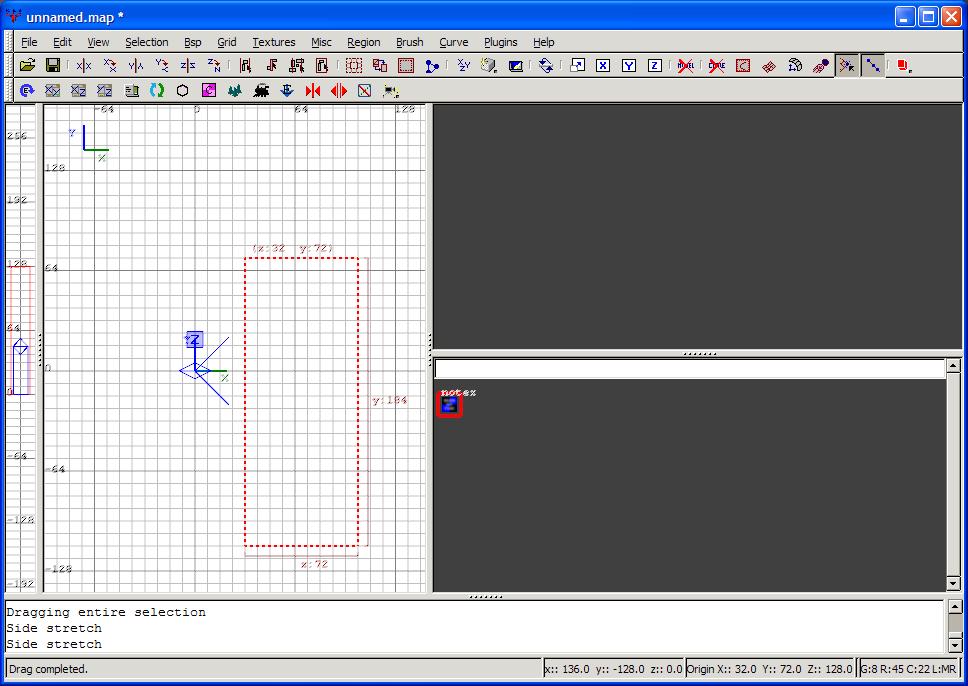Open the Selection menu
The image size is (968, 686).
point(147,42)
